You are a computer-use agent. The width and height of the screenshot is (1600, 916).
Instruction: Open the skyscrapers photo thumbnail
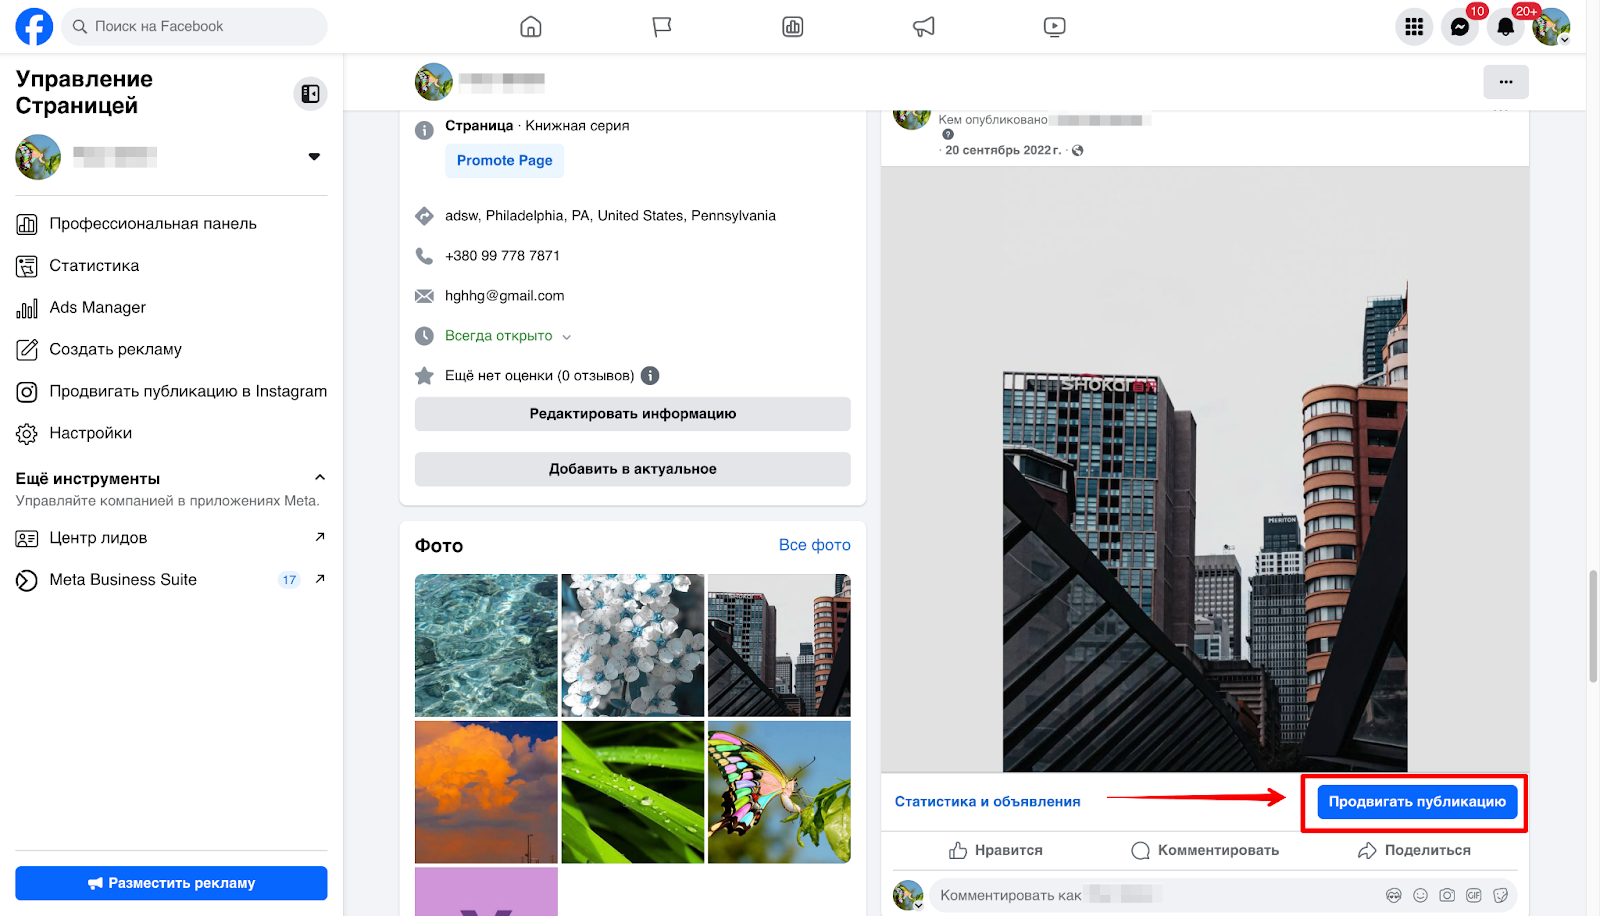coord(779,645)
